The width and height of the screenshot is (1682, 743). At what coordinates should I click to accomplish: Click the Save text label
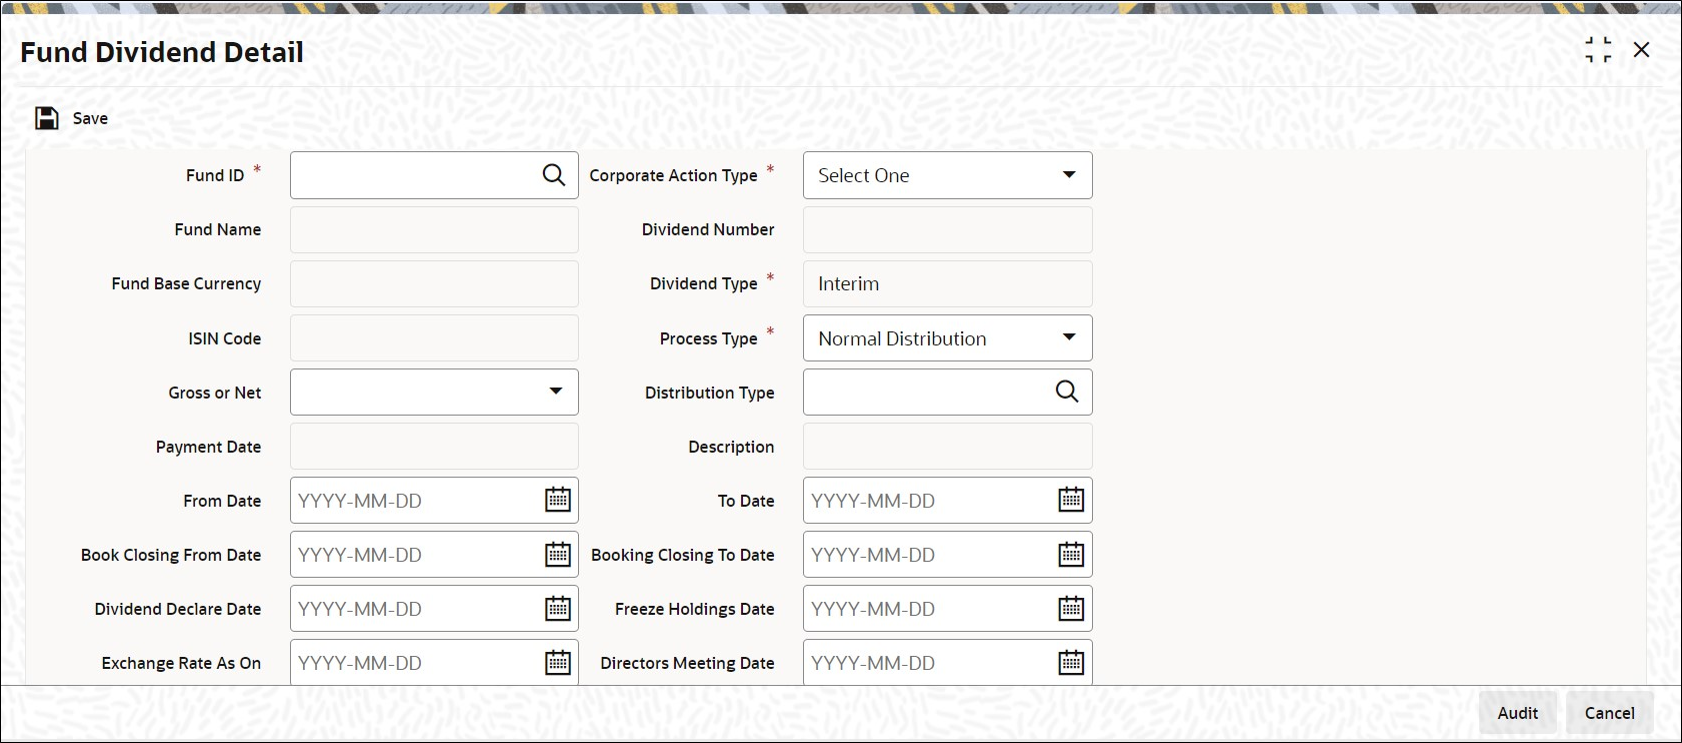[90, 118]
